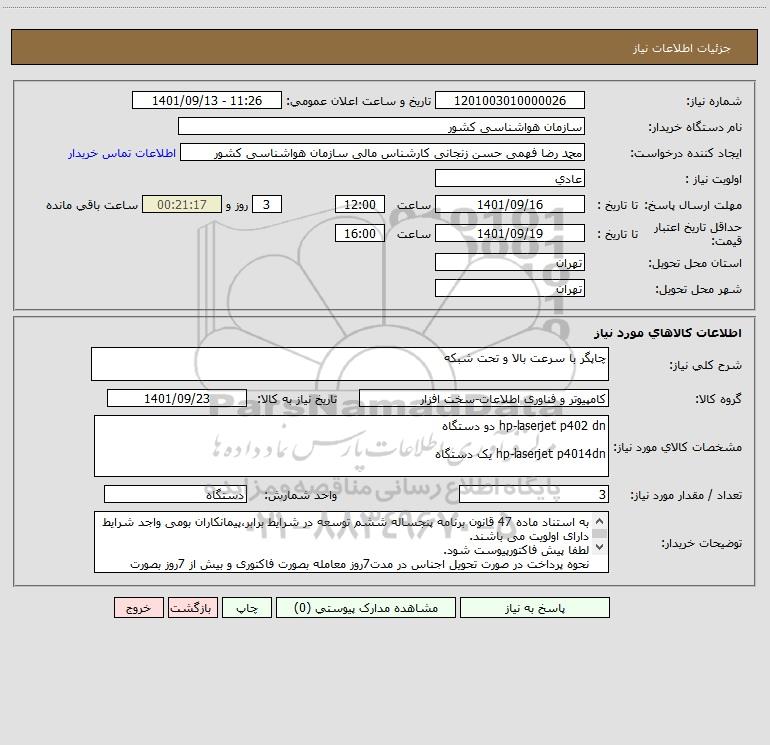Click quantity field showing 3
The height and width of the screenshot is (745, 770).
point(534,495)
